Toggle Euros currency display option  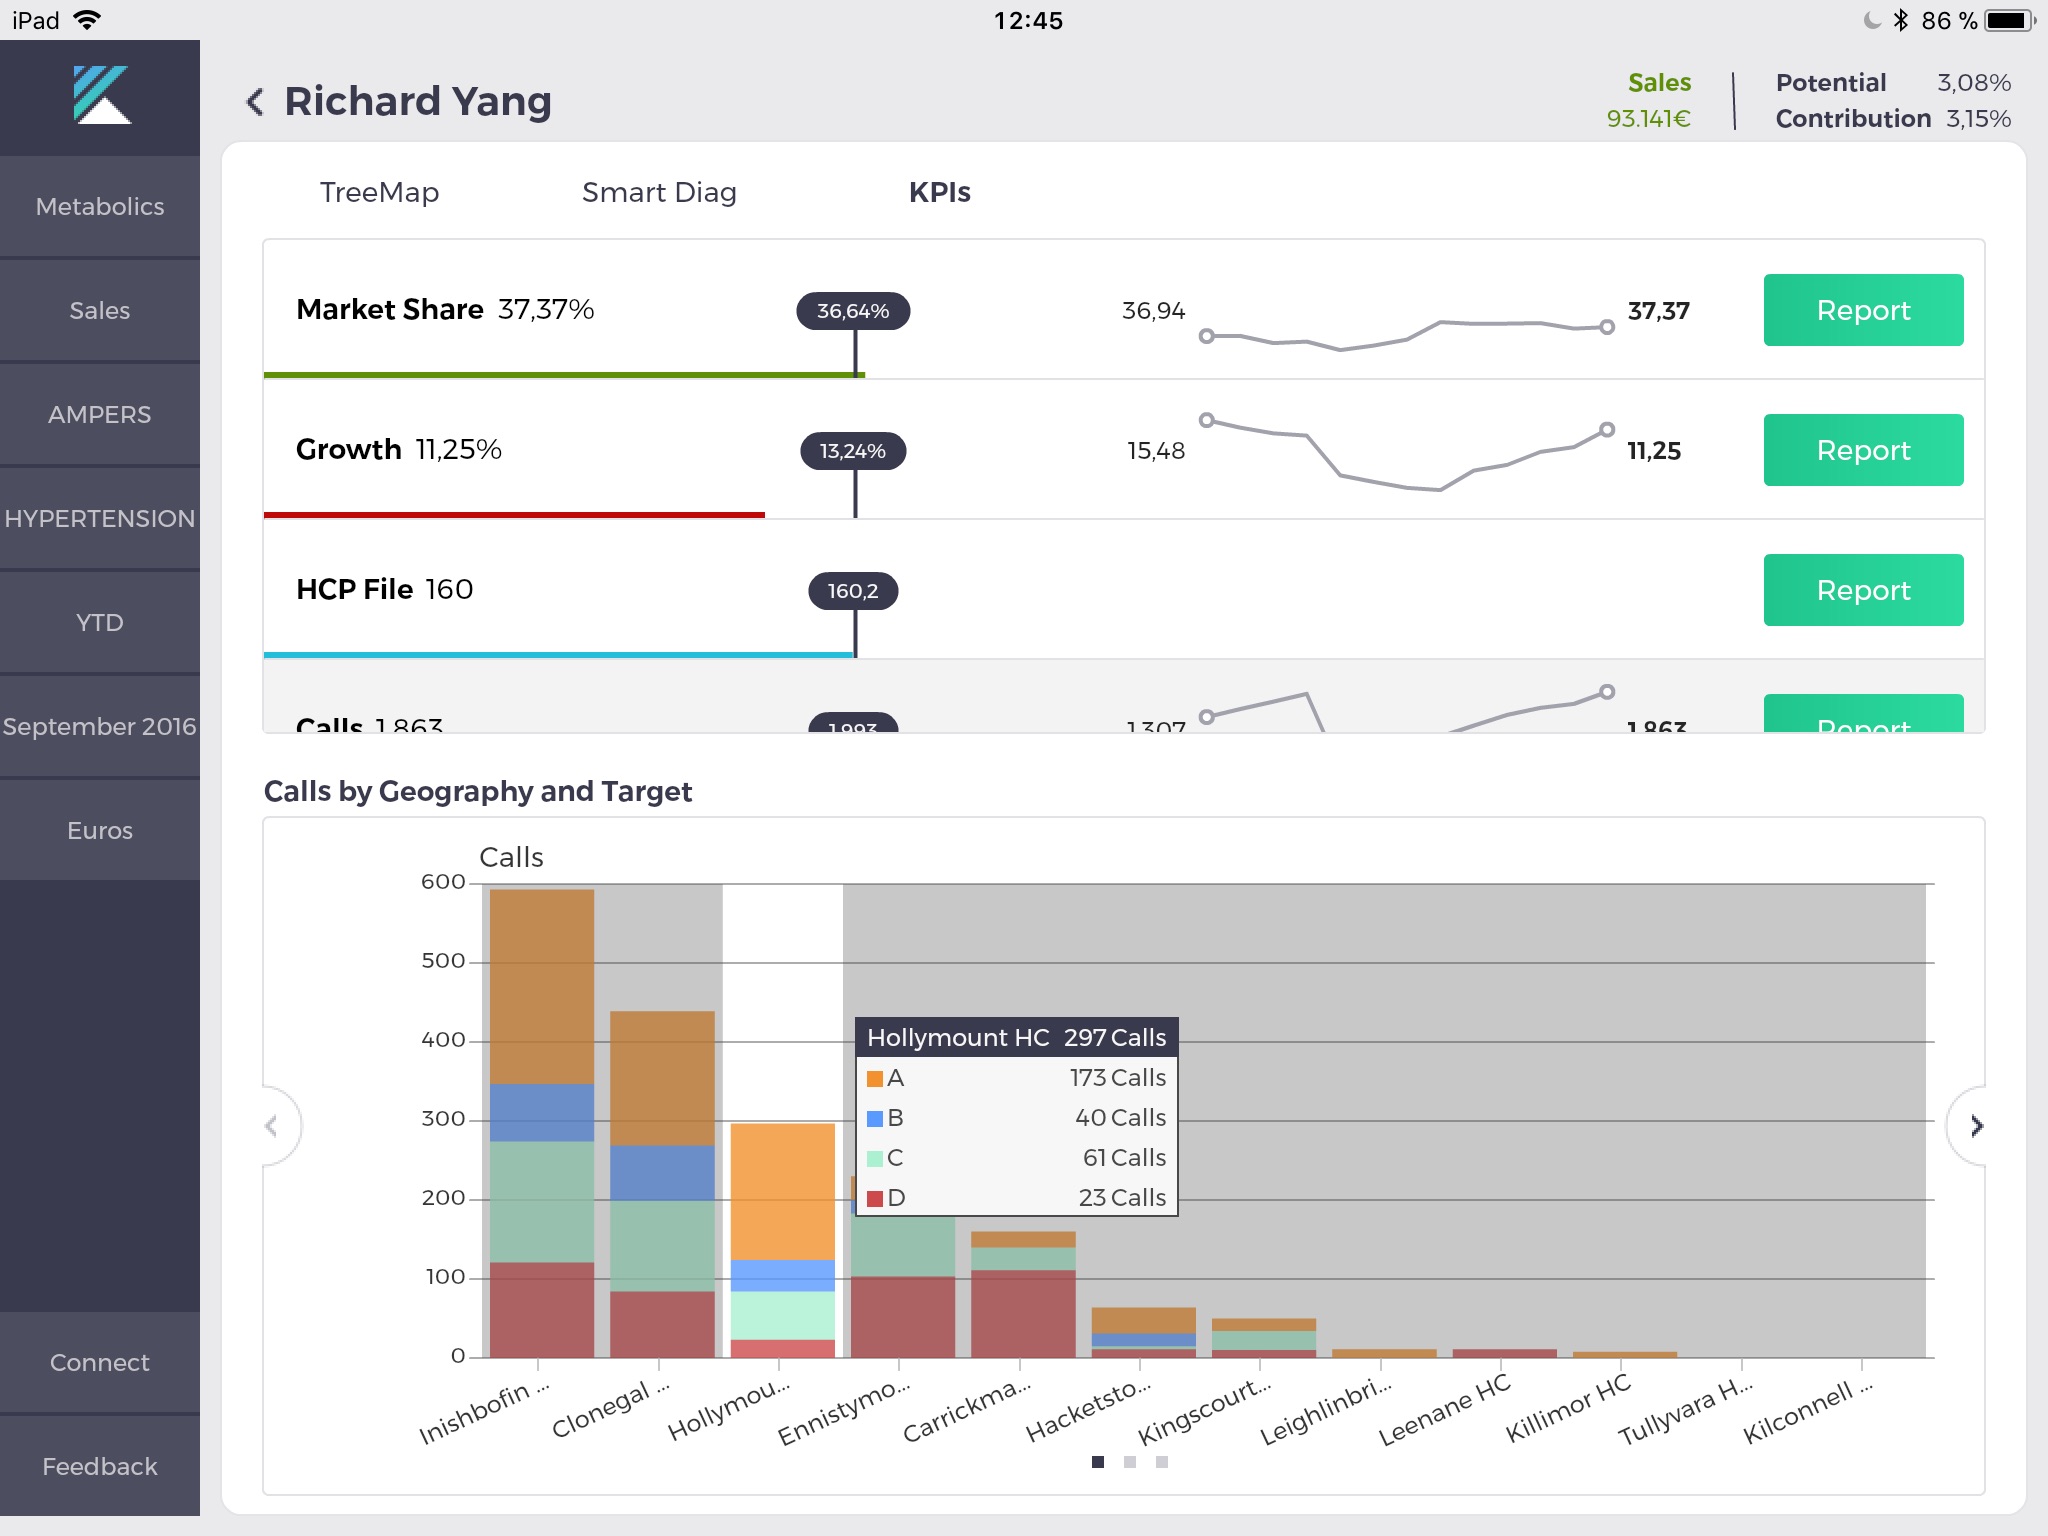(x=100, y=829)
